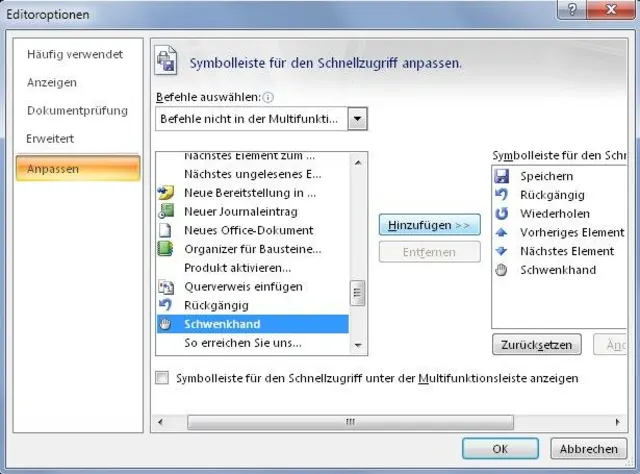Viewport: 640px width, 474px height.
Task: Click the info icon next to Befehle auswählen
Action: point(268,98)
